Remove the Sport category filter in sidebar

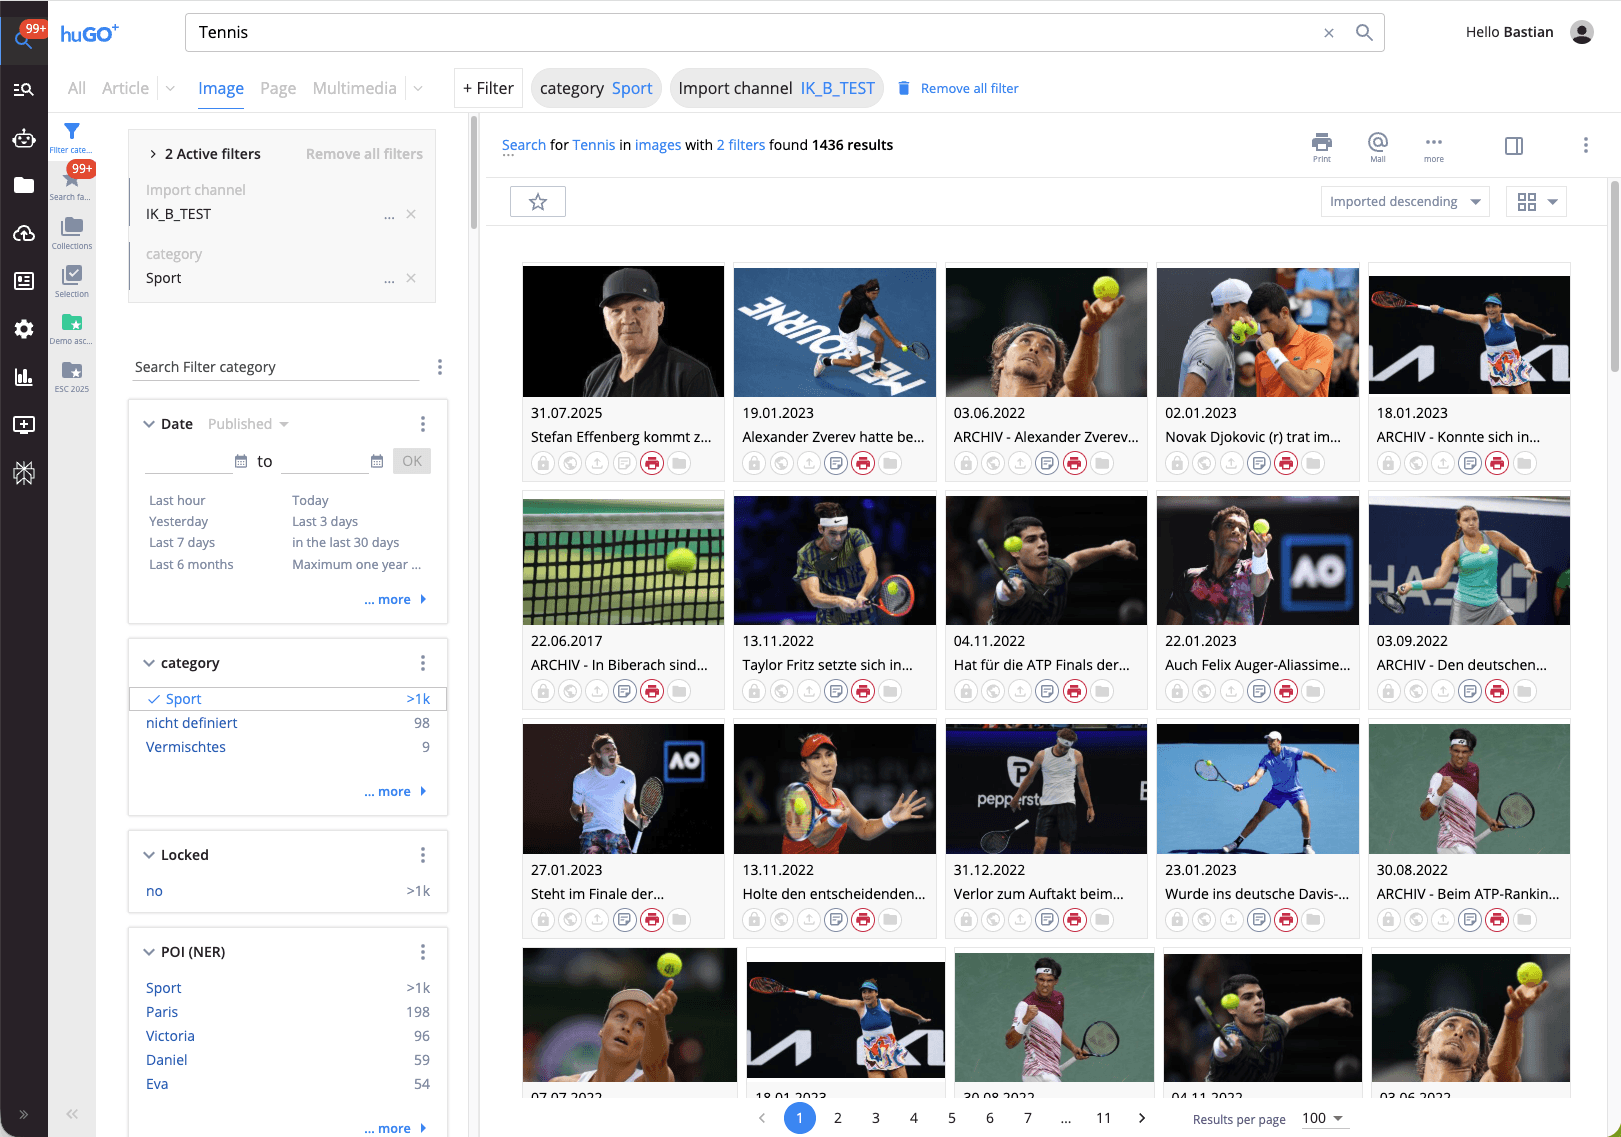pyautogui.click(x=411, y=278)
